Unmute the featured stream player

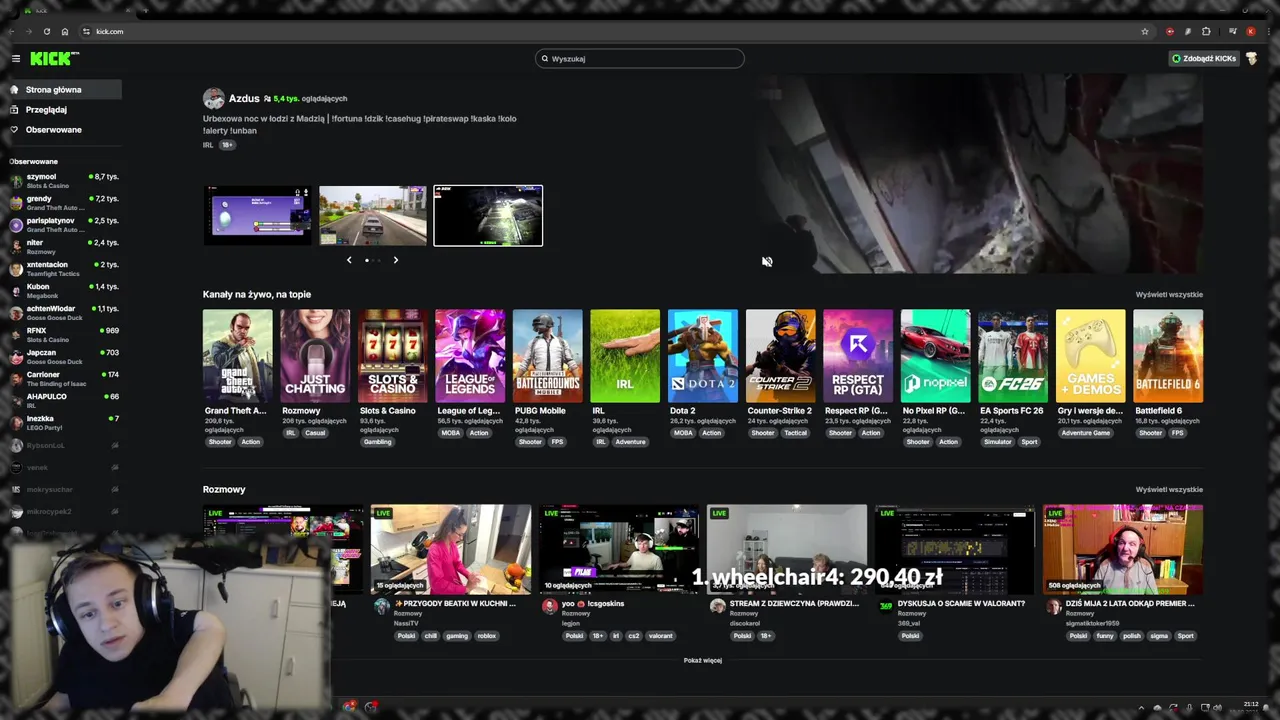click(x=767, y=261)
